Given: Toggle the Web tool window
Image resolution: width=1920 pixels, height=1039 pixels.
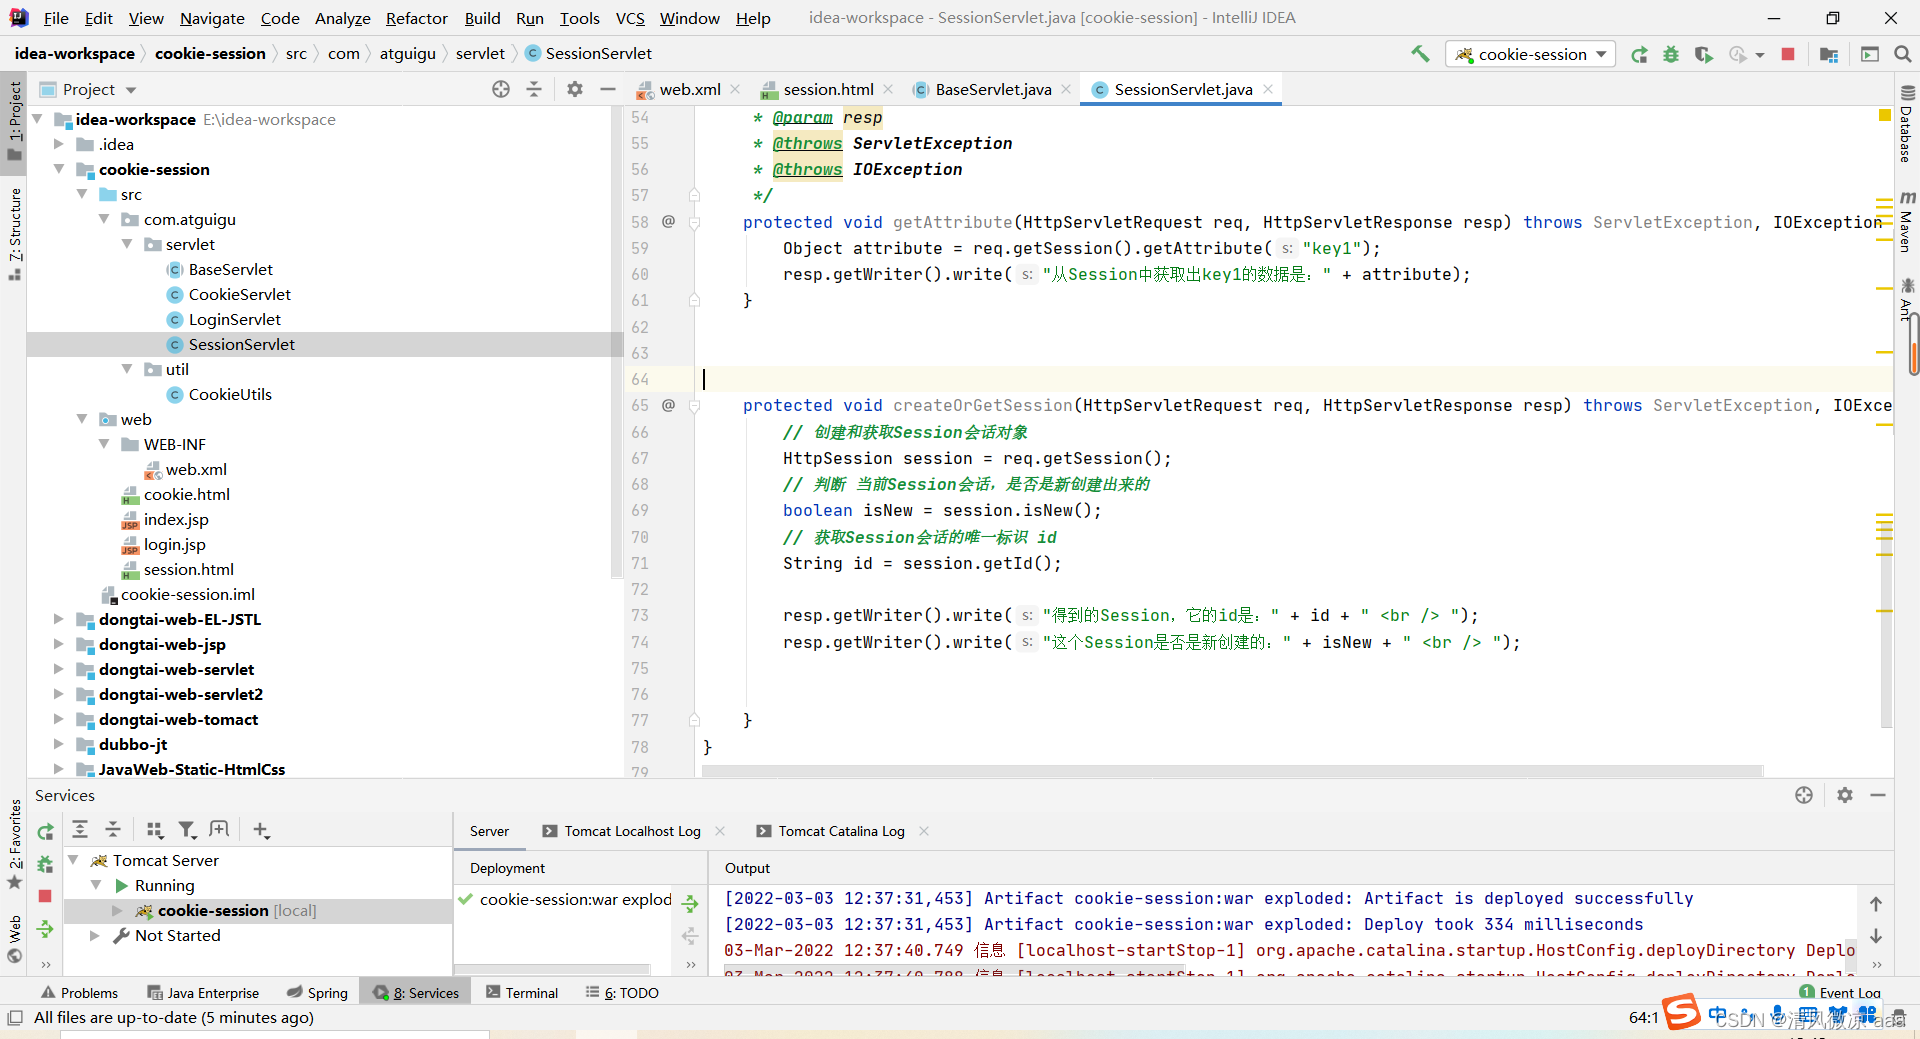Looking at the screenshot, I should 14,939.
